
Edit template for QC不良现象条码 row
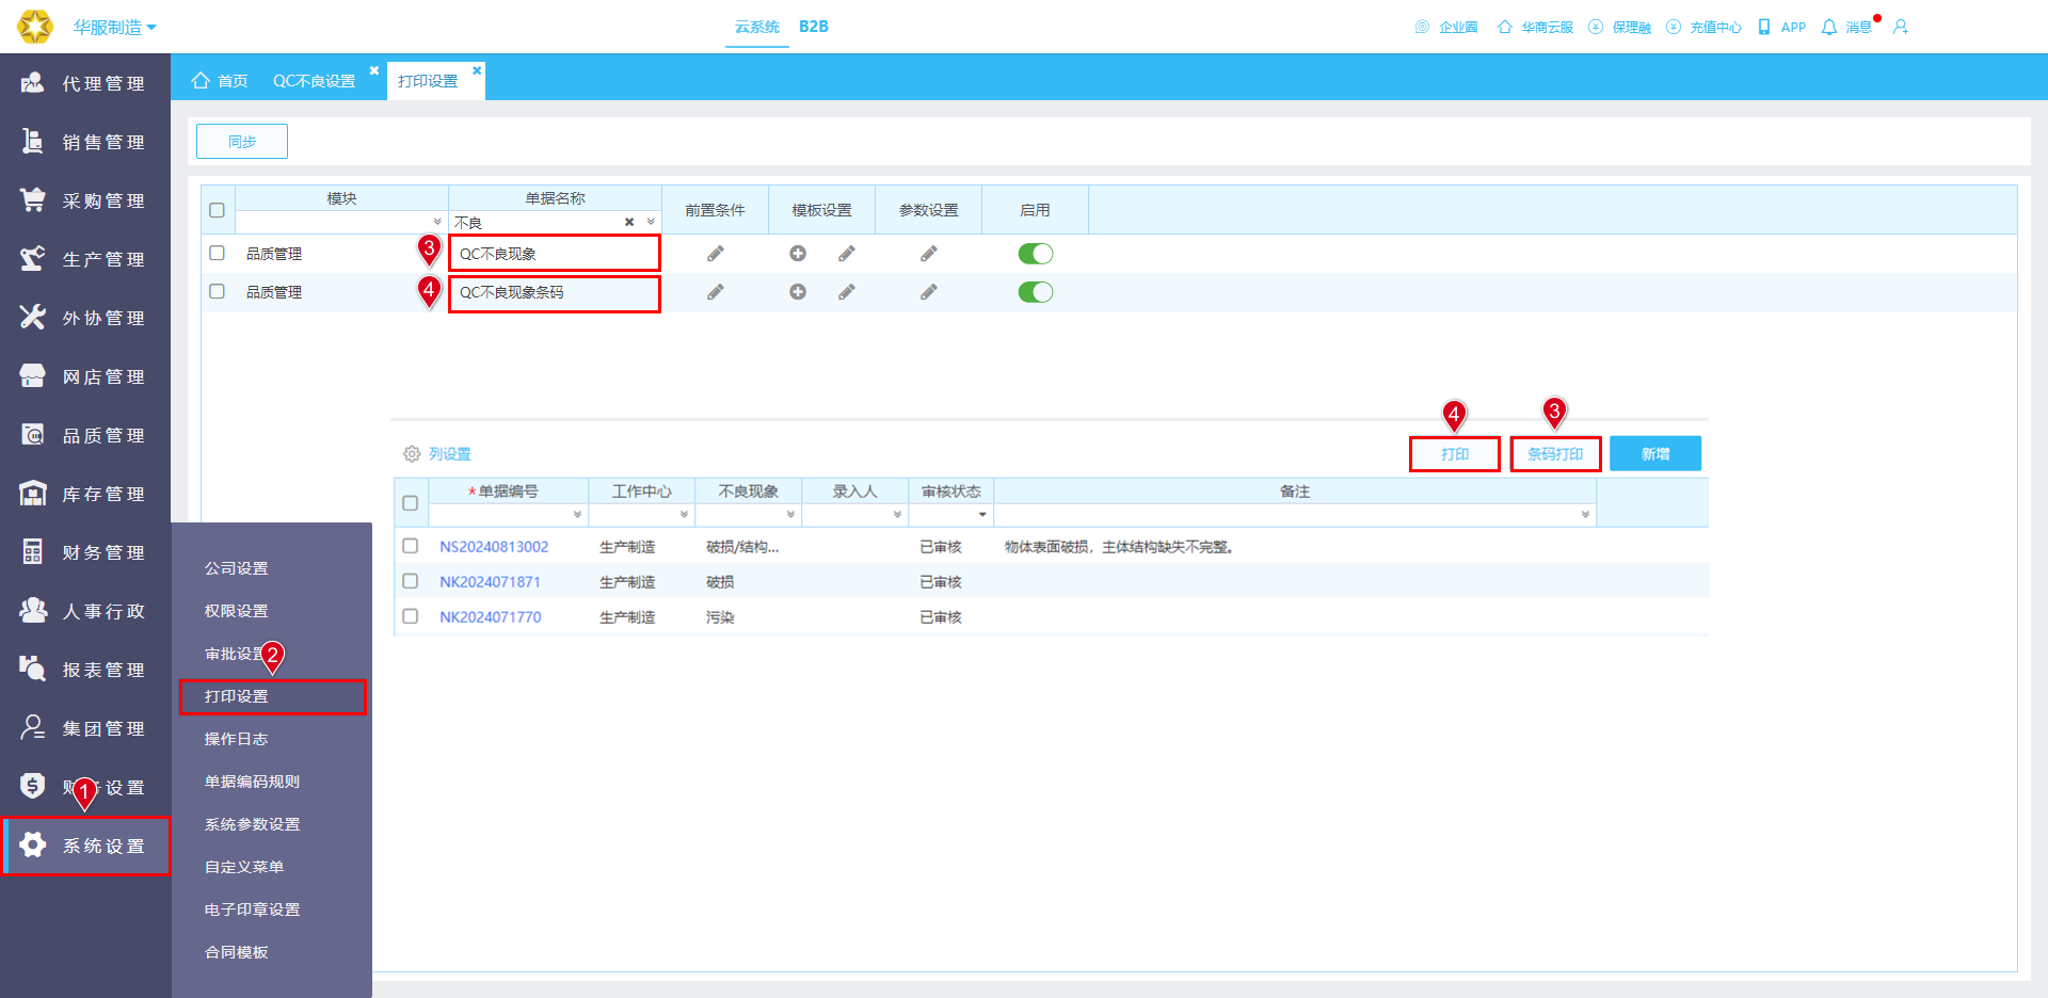pos(847,292)
